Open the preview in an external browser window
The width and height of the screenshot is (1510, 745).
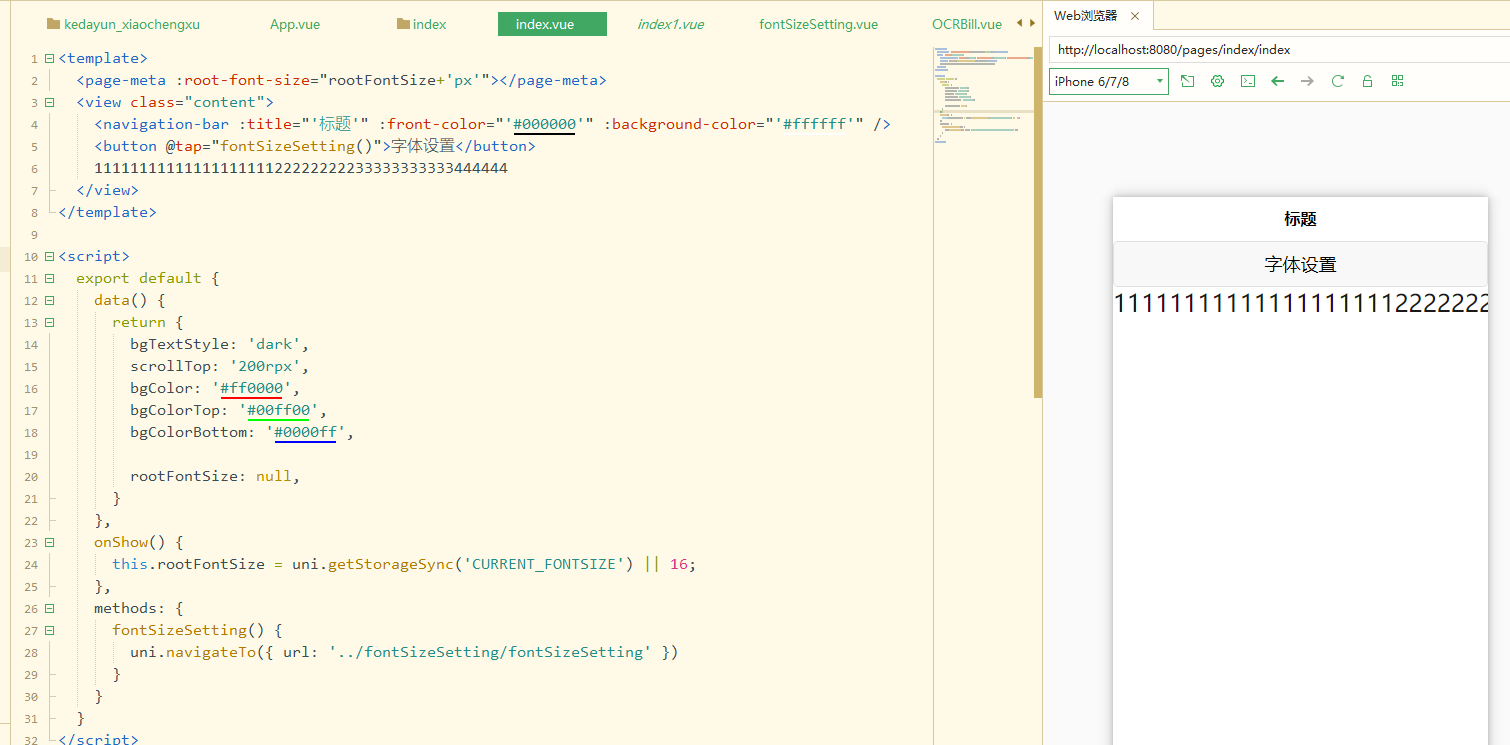[x=1187, y=80]
